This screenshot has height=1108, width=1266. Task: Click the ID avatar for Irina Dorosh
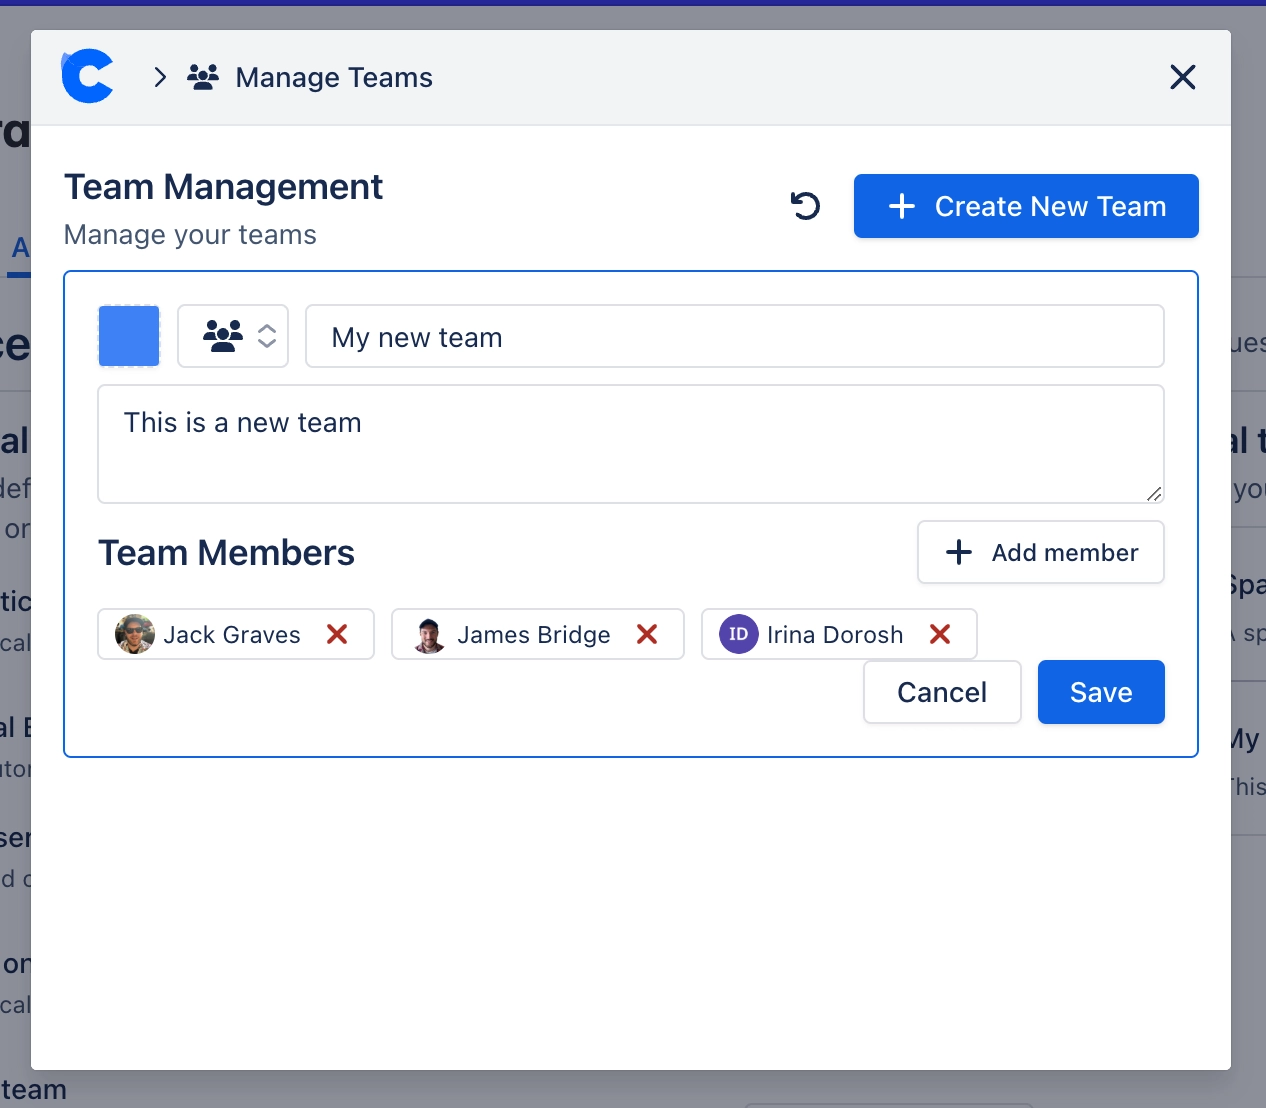coord(738,634)
